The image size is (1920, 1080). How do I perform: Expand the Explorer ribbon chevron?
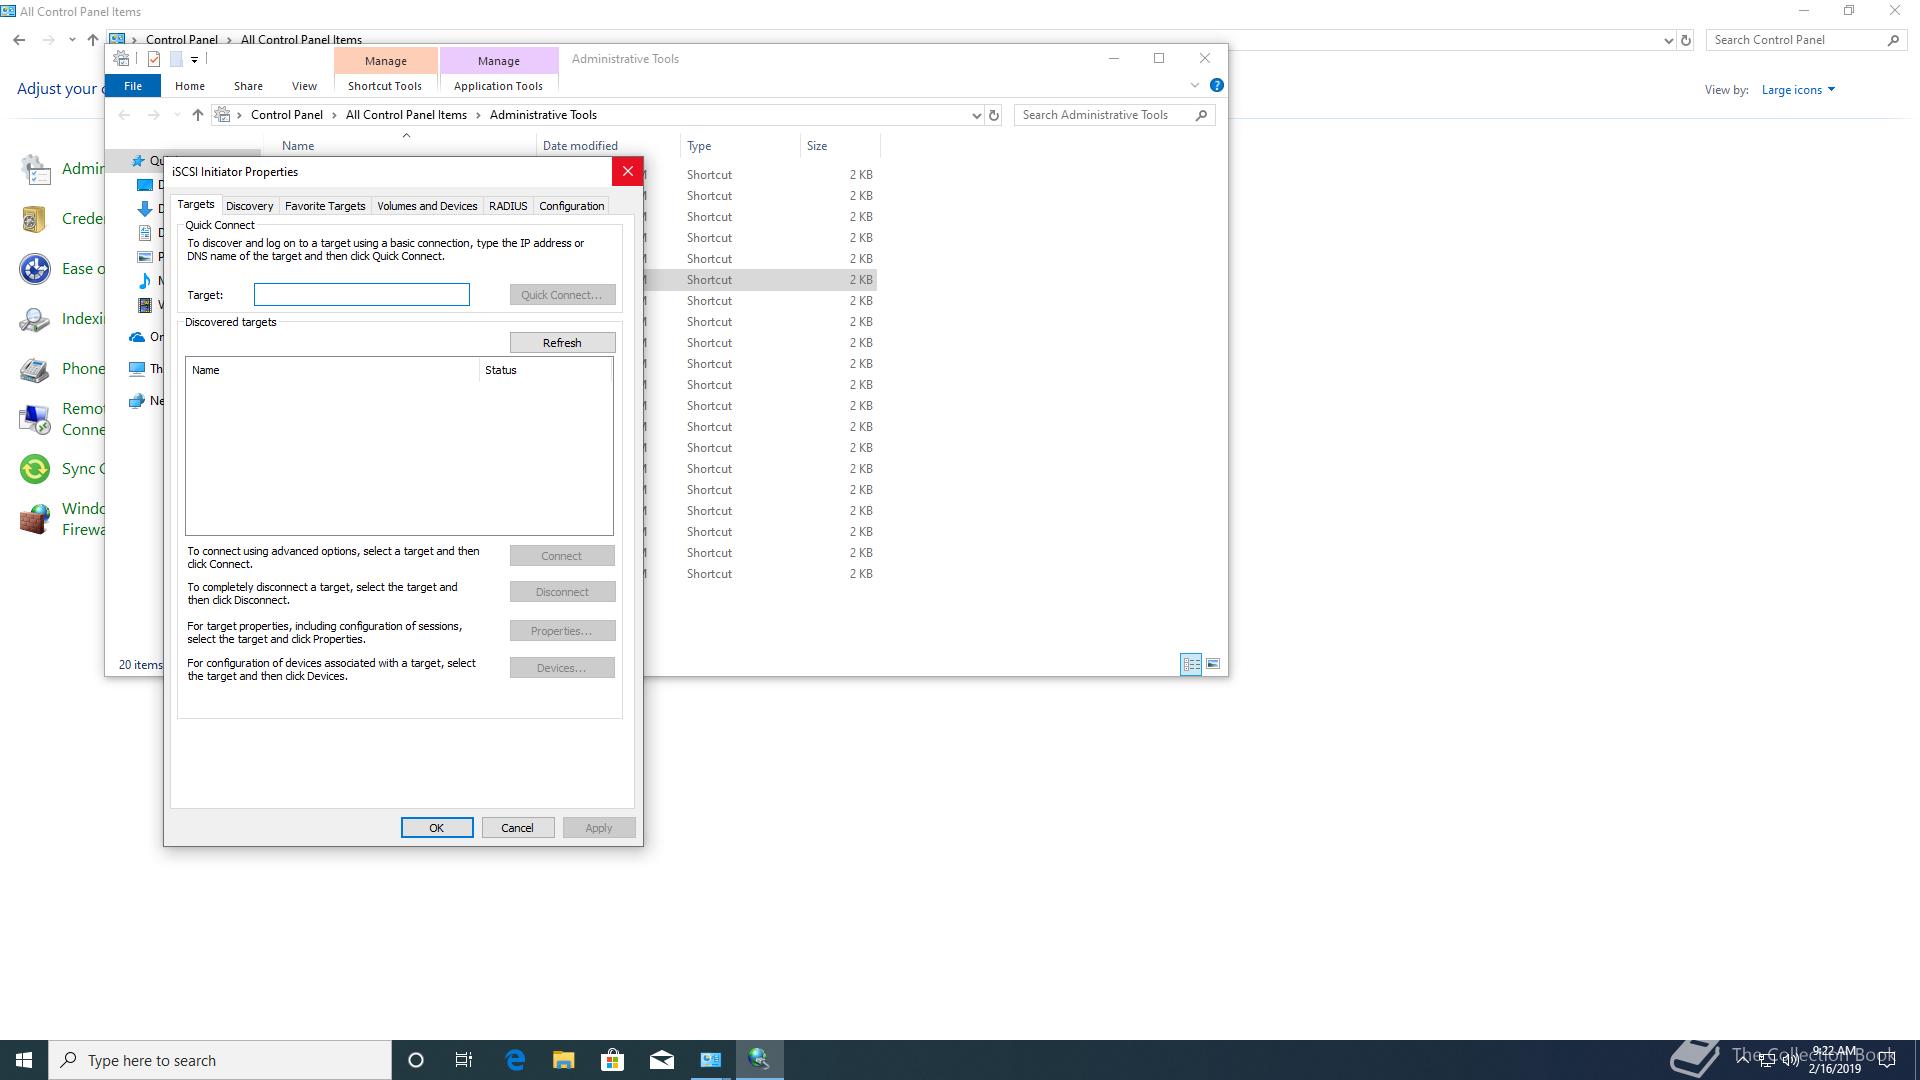click(1194, 85)
